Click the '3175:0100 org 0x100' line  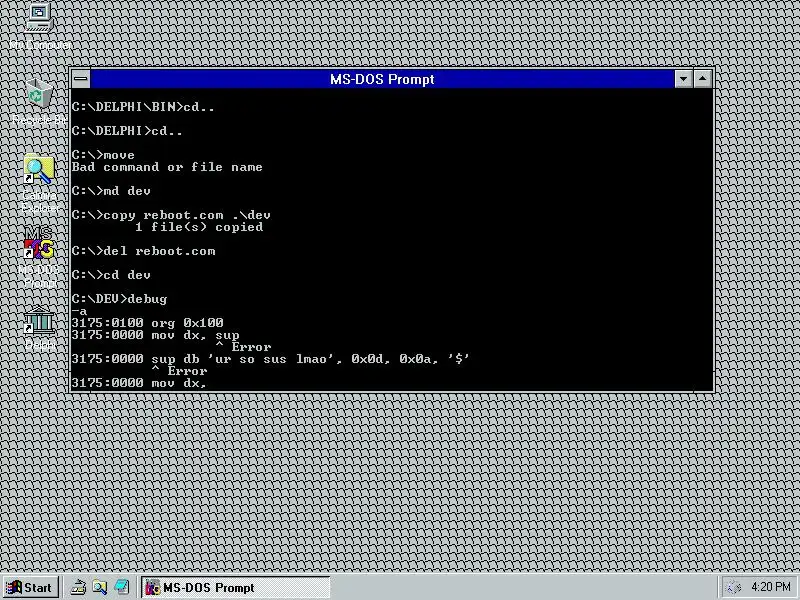click(147, 323)
